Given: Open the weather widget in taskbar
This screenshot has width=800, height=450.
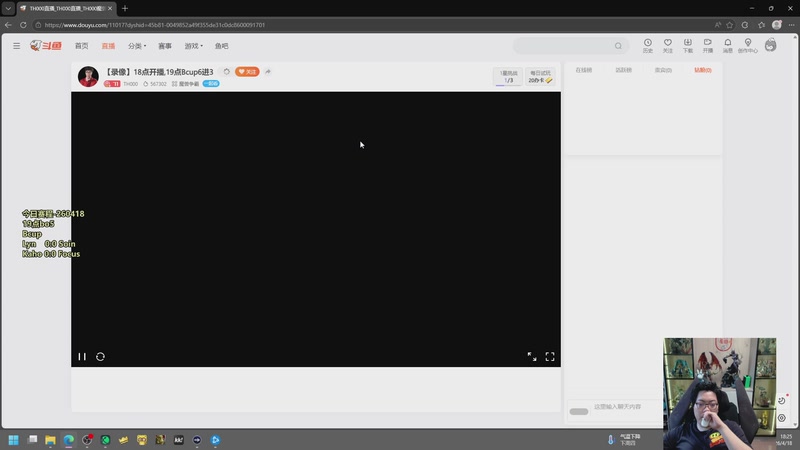Looking at the screenshot, I should pyautogui.click(x=625, y=440).
